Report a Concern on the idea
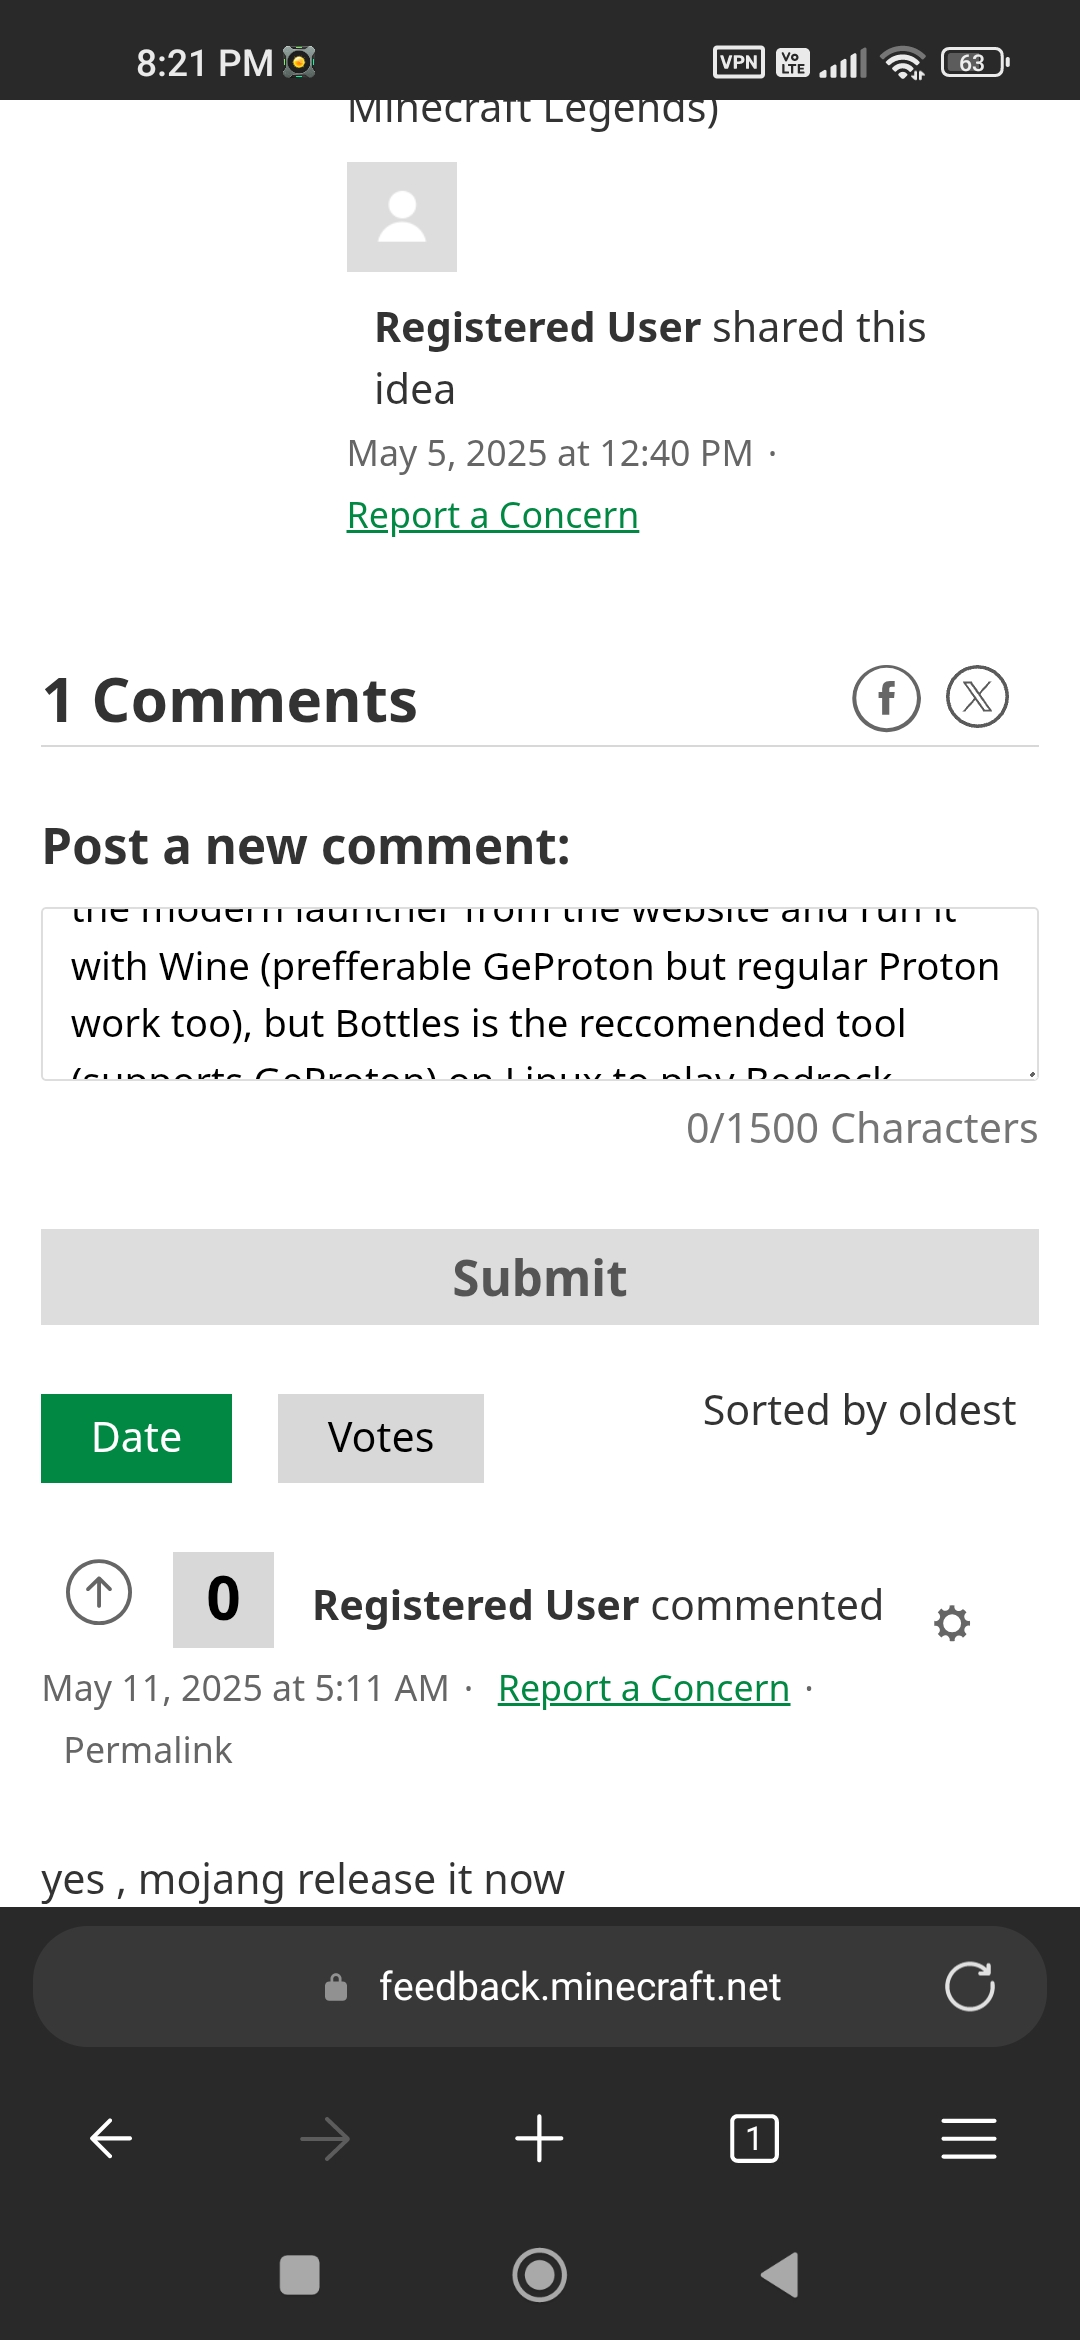1080x2340 pixels. coord(492,516)
